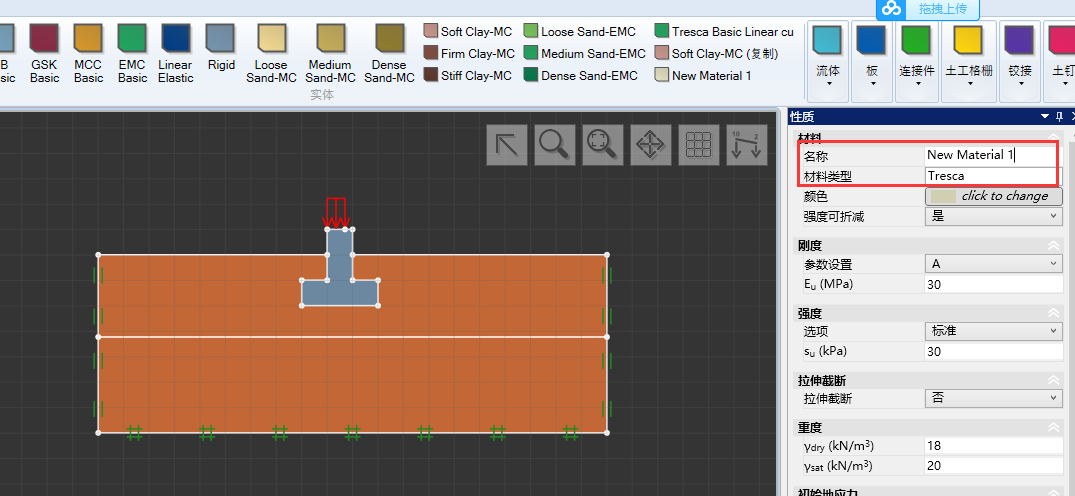This screenshot has width=1075, height=496.
Task: Open the 拉伸截断 dropdown
Action: pos(993,398)
